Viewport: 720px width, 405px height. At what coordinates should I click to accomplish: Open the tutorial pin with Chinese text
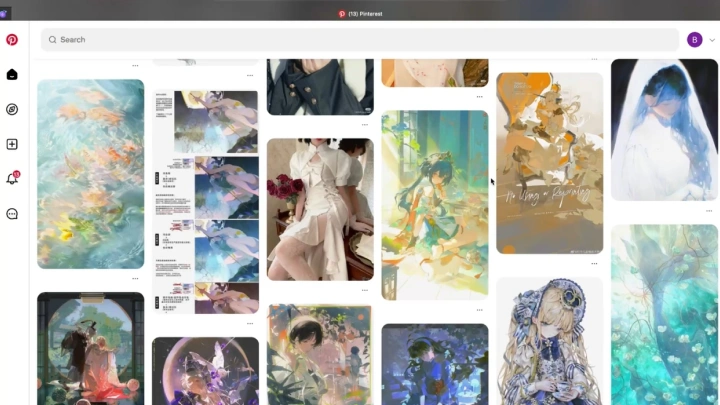[205, 202]
